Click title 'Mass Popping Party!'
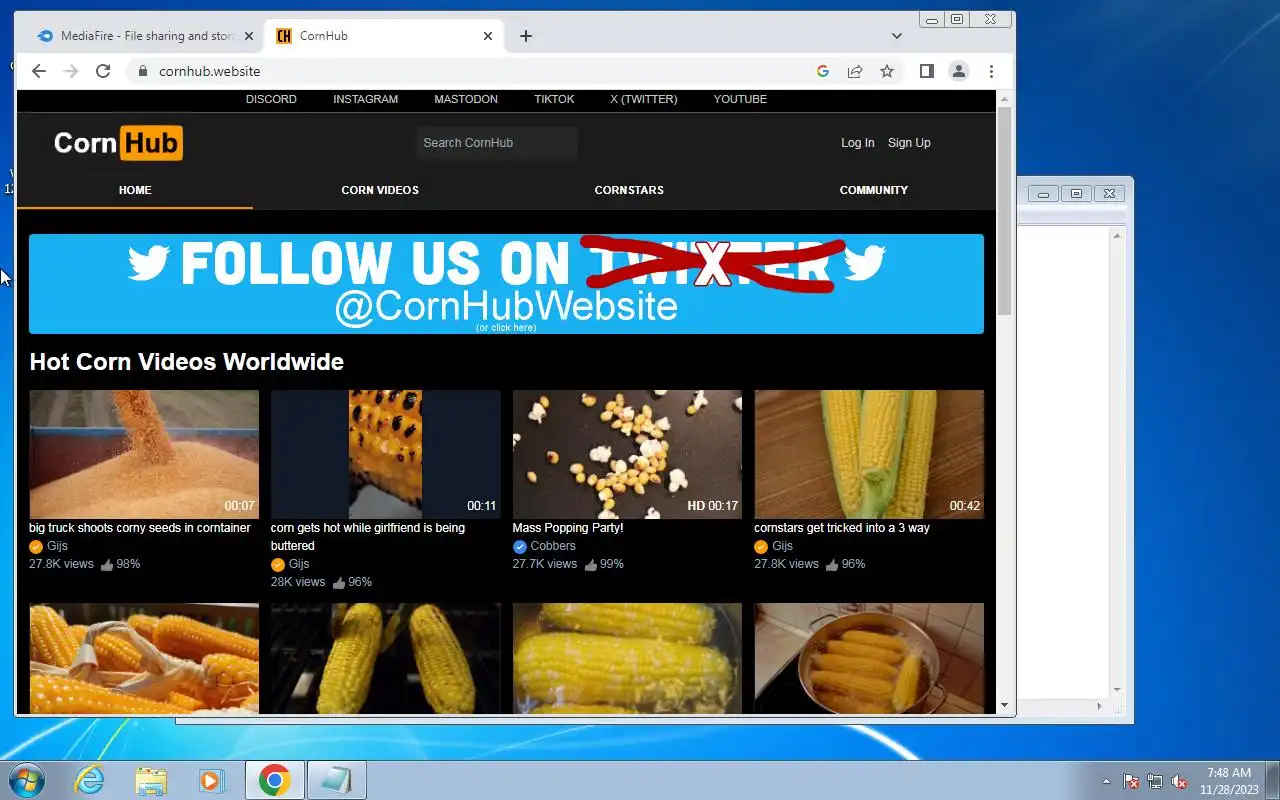1280x800 pixels. pyautogui.click(x=568, y=528)
